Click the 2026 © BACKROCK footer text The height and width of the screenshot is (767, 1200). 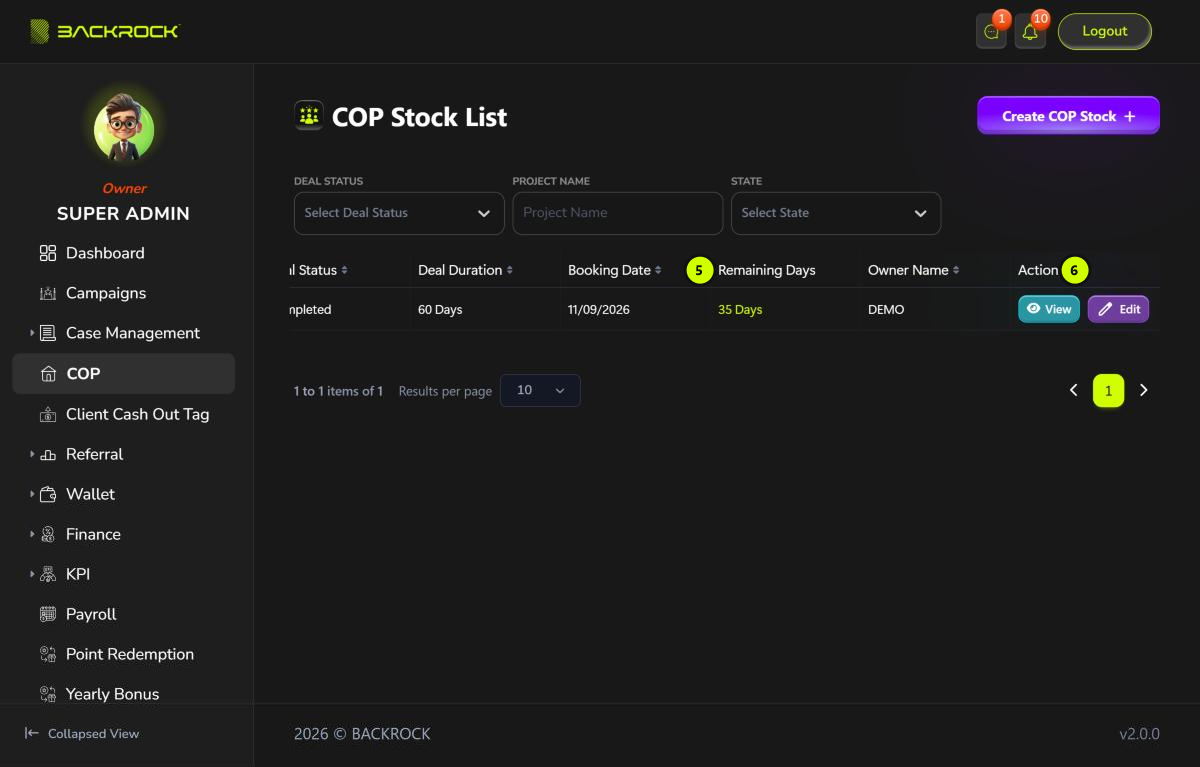[x=362, y=734]
